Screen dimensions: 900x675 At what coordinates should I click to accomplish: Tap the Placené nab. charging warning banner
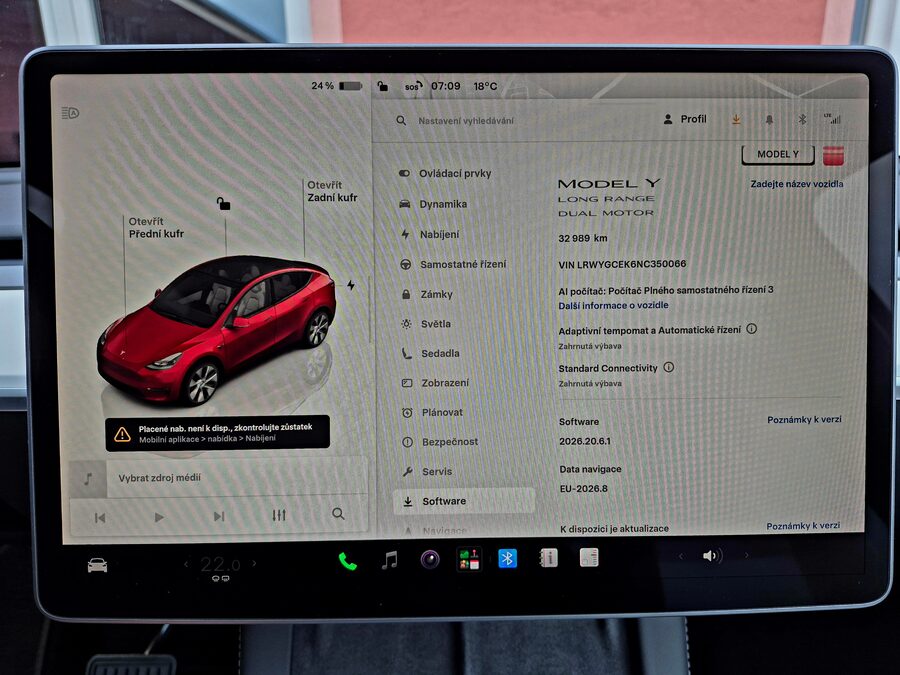click(x=218, y=433)
